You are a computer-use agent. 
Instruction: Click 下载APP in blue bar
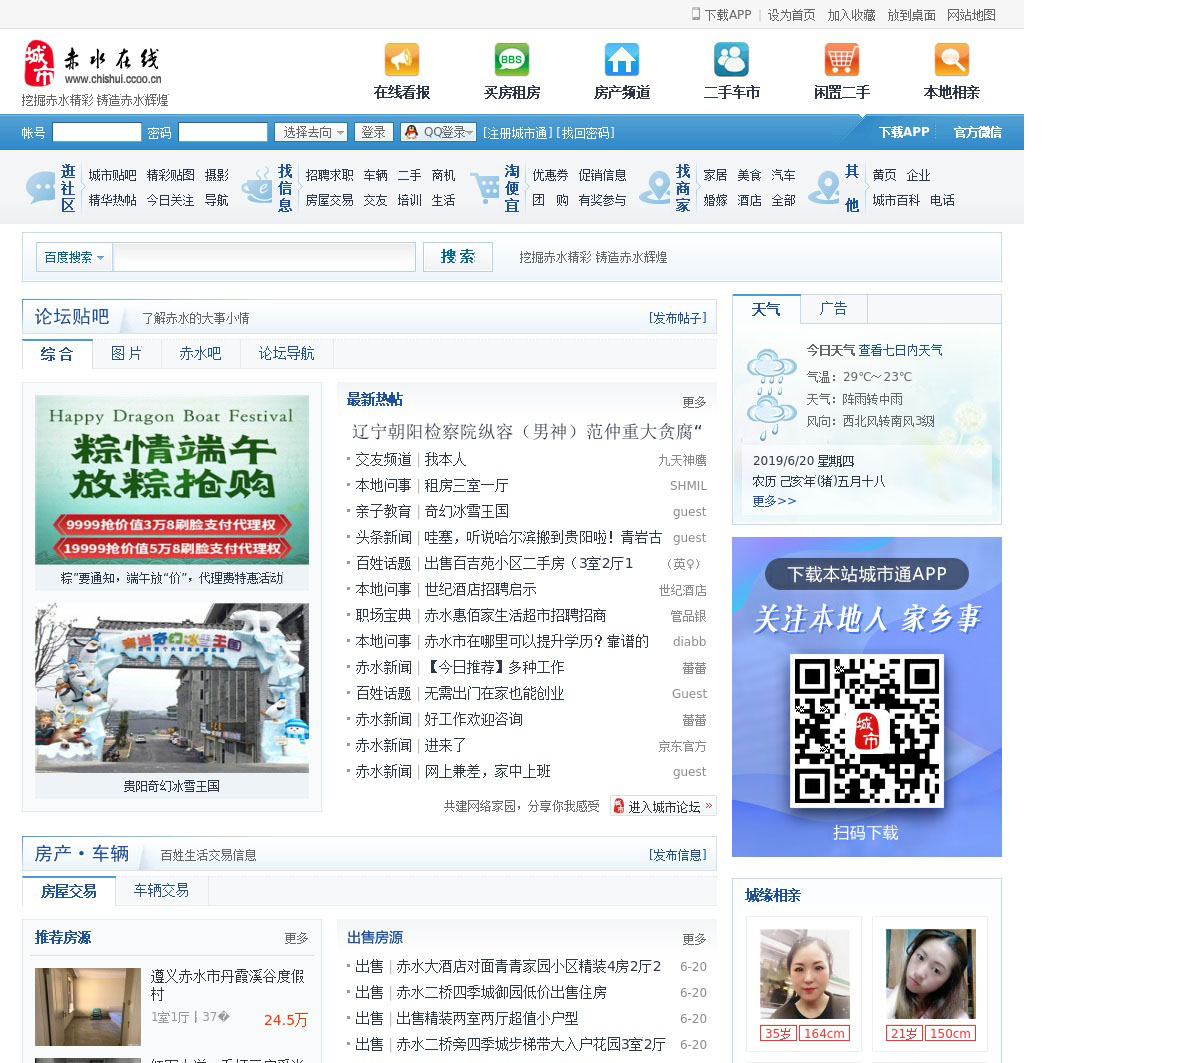coord(904,132)
